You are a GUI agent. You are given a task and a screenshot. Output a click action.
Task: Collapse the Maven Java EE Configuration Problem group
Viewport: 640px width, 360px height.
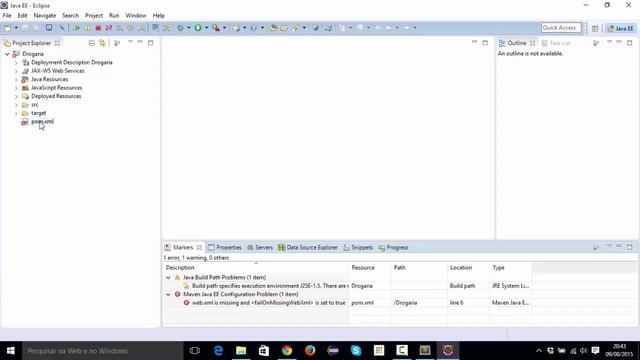click(x=168, y=294)
